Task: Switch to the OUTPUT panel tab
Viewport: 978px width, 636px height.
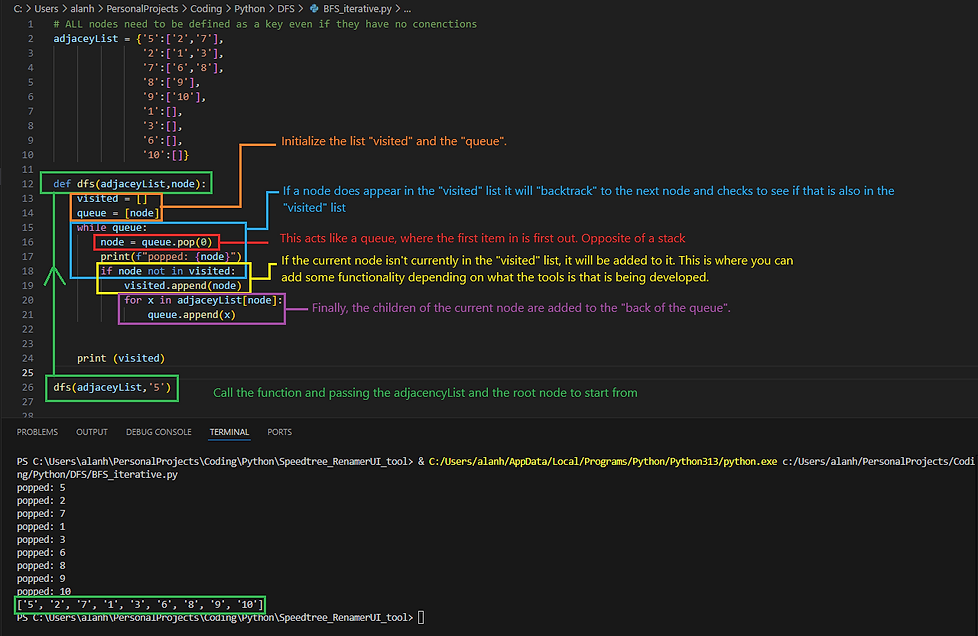Action: [92, 432]
